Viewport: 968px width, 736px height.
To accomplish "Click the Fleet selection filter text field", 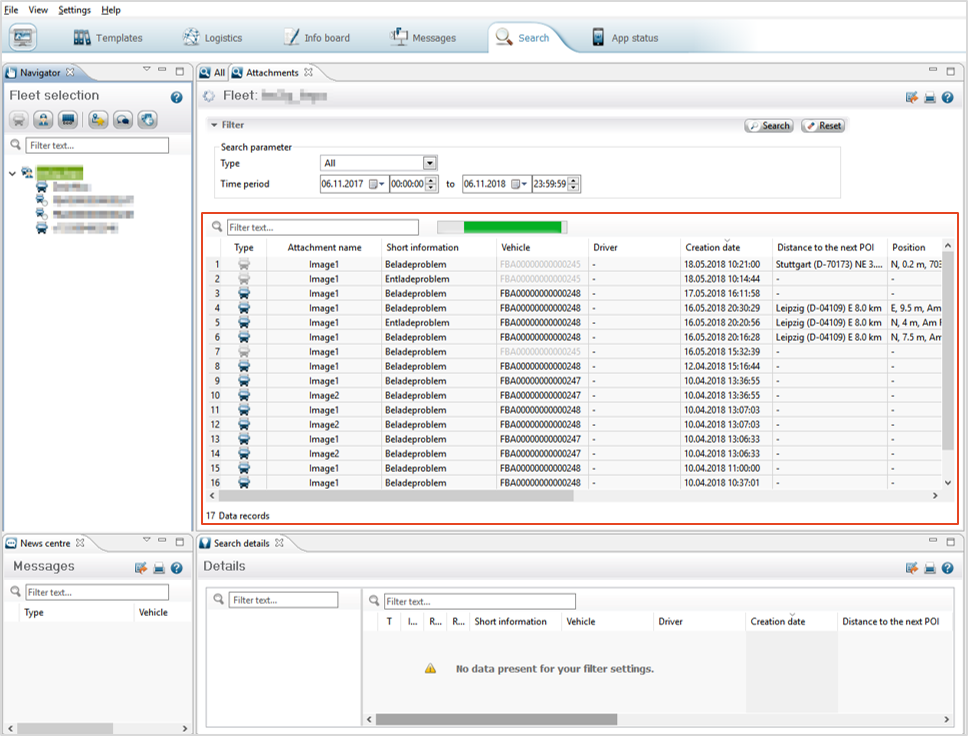I will pyautogui.click(x=97, y=146).
